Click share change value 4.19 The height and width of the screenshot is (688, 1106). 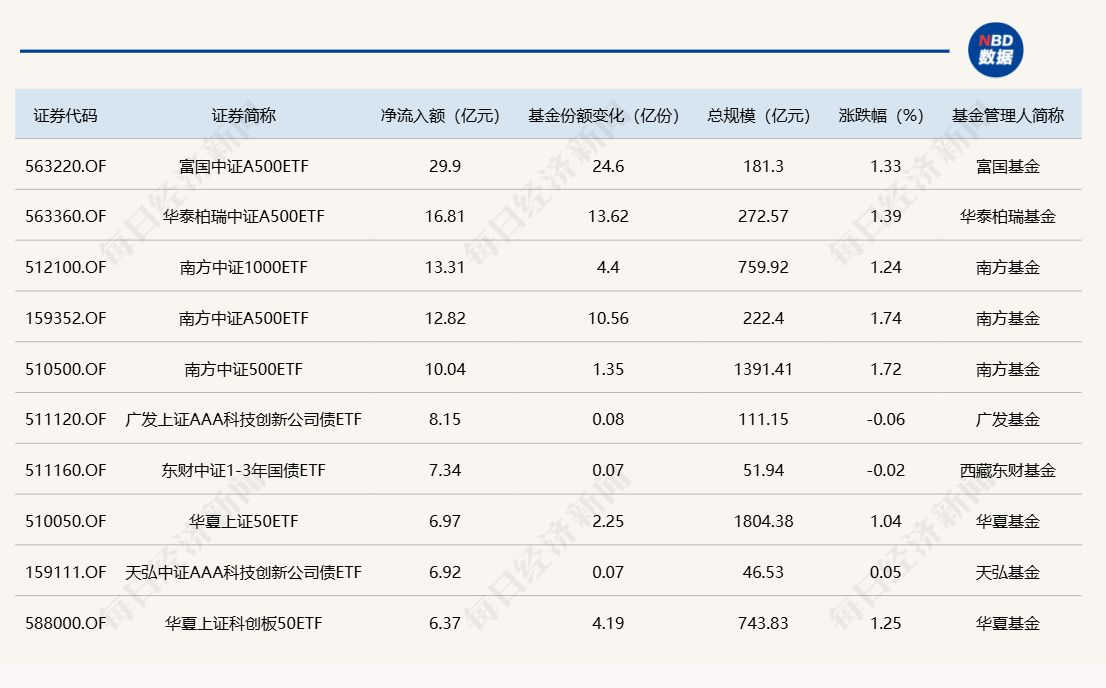tap(608, 623)
